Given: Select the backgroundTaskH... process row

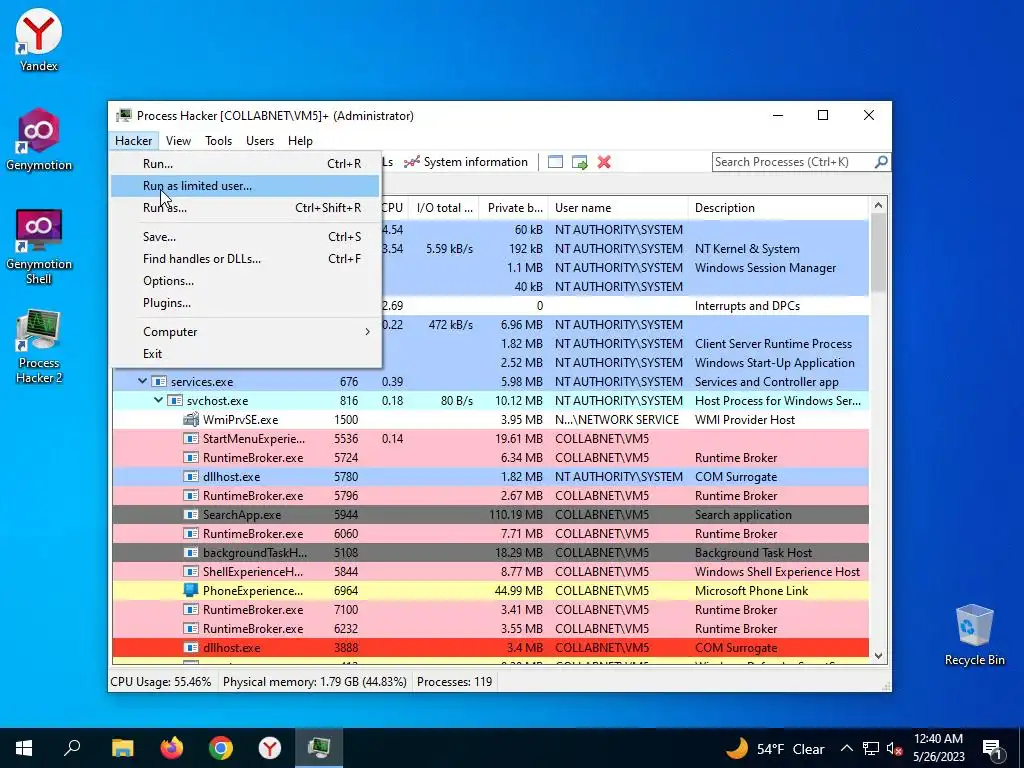Looking at the screenshot, I should (x=490, y=552).
